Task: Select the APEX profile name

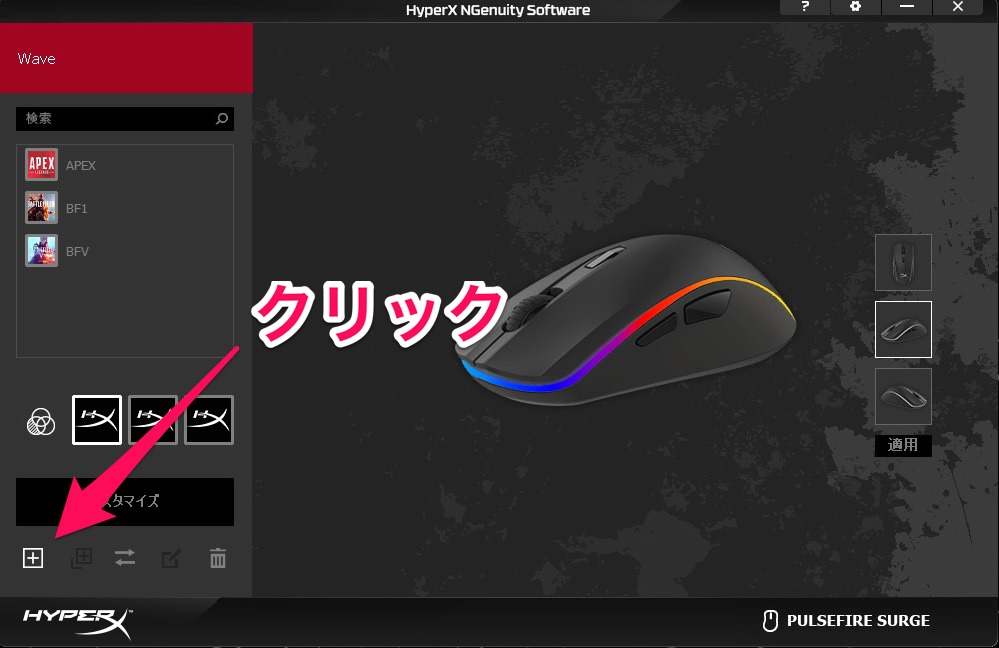Action: point(81,166)
